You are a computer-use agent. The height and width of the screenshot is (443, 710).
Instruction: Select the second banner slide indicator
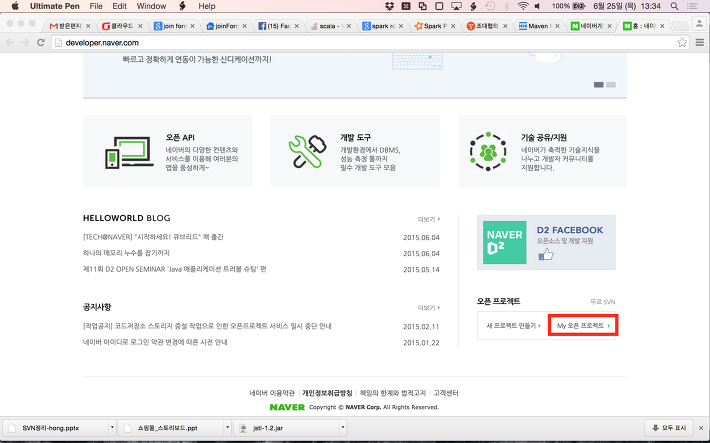click(611, 85)
